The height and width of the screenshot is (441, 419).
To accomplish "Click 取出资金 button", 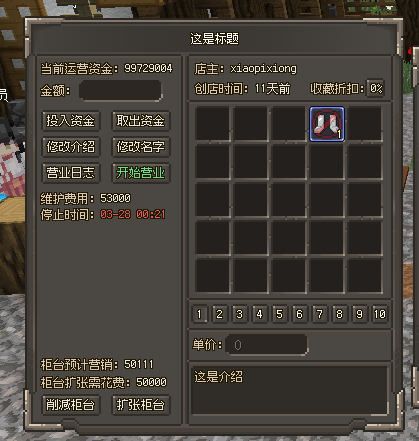I will pyautogui.click(x=141, y=121).
